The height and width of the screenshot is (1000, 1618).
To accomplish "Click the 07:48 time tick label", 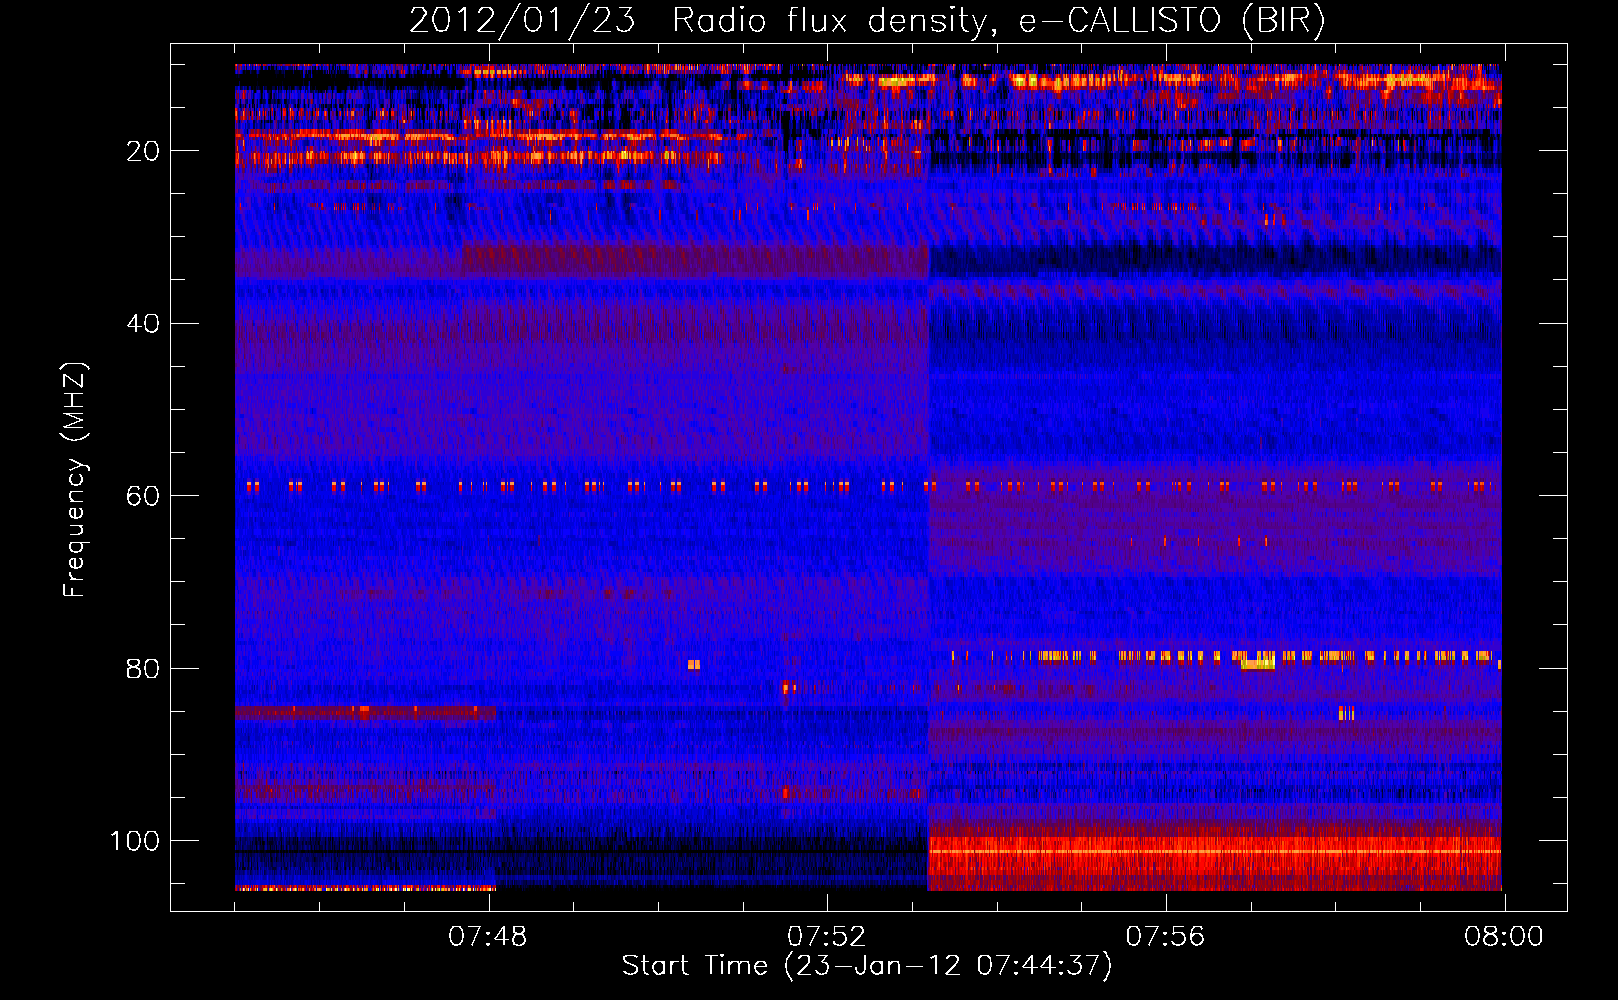I will (488, 937).
